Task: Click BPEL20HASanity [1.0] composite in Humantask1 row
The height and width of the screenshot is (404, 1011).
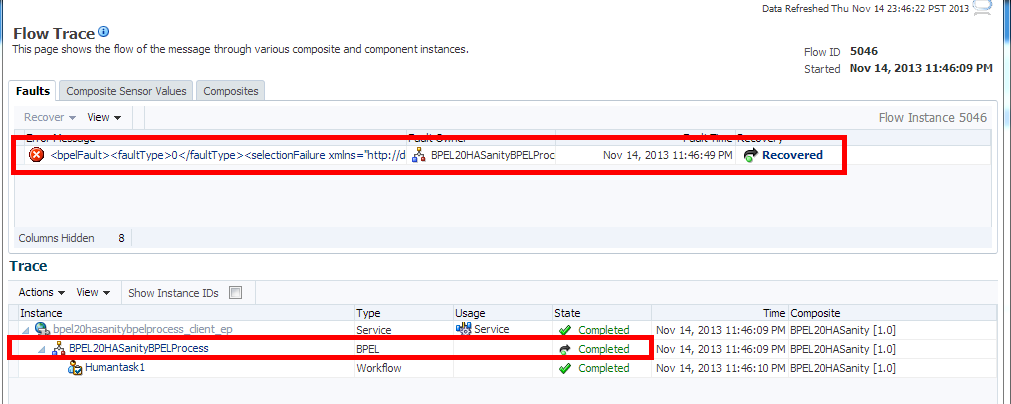Action: click(x=843, y=369)
